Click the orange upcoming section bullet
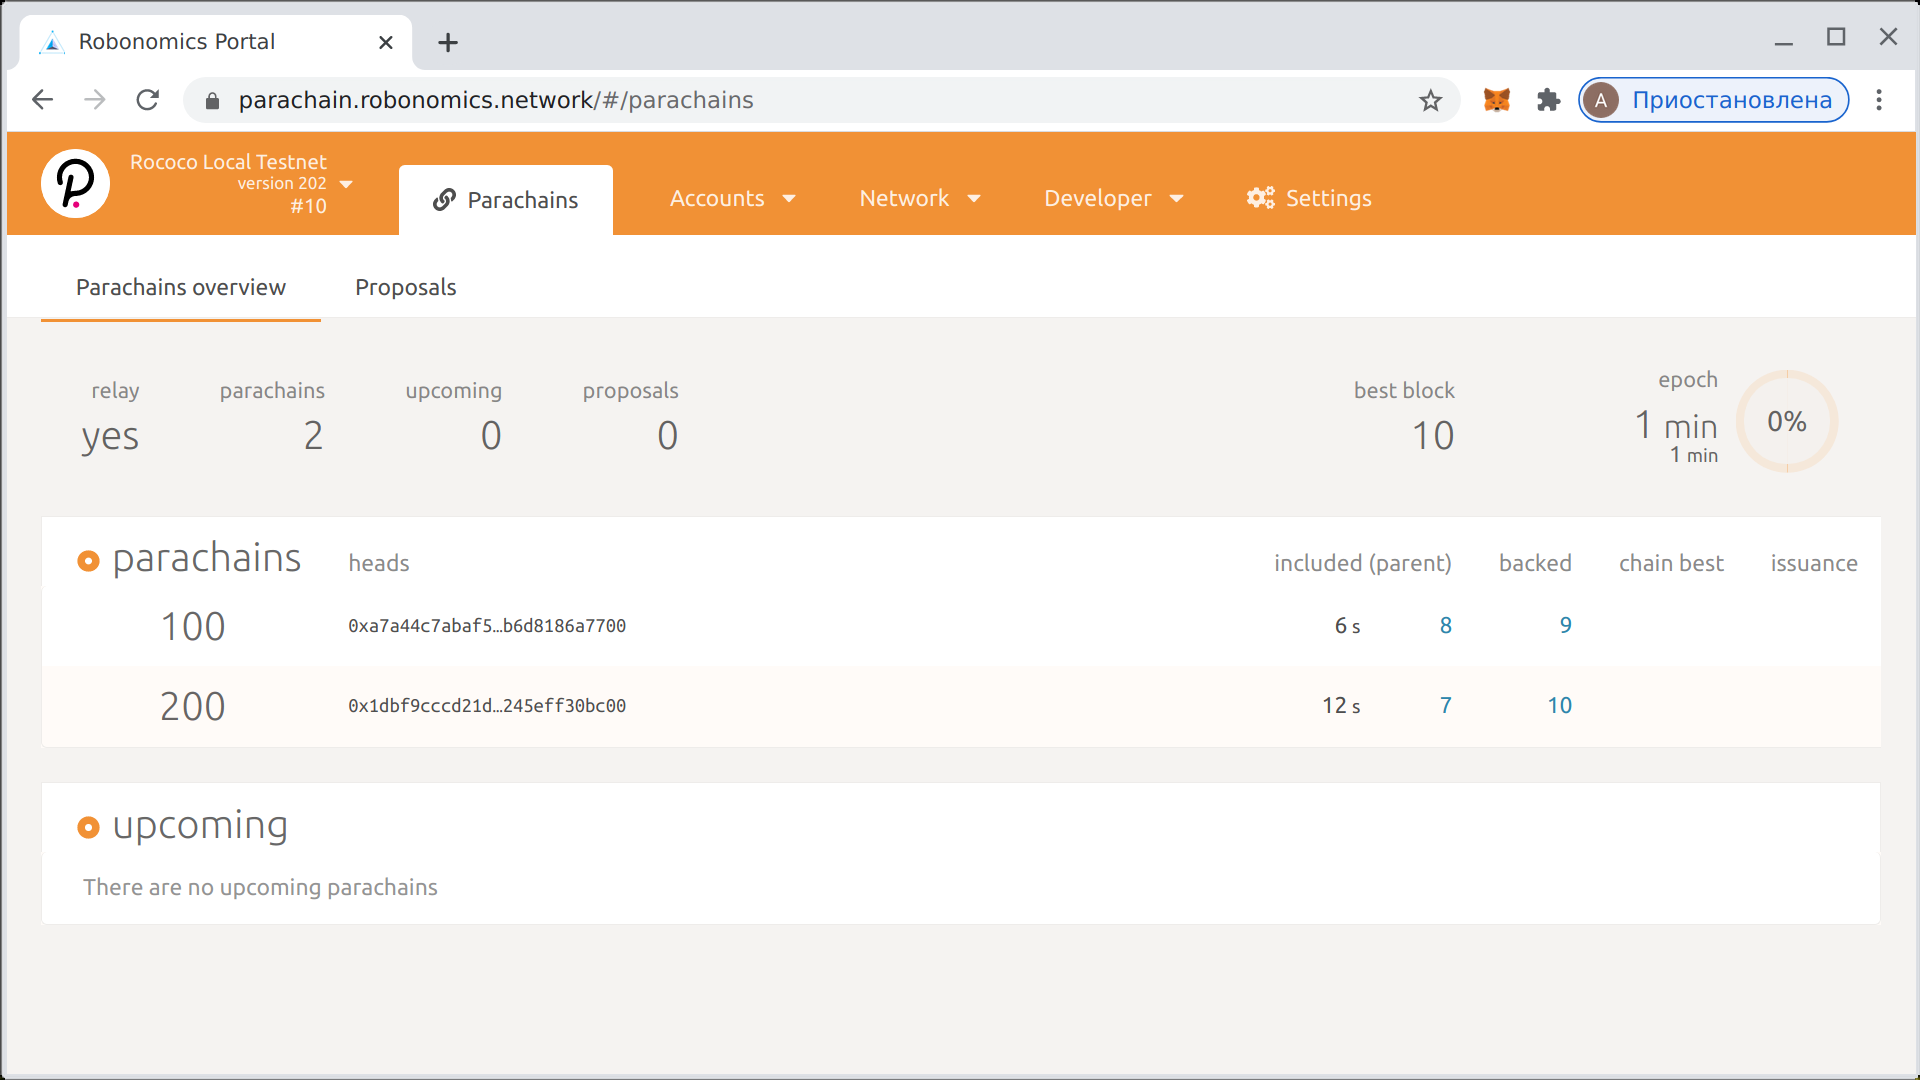Image resolution: width=1920 pixels, height=1080 pixels. [x=88, y=827]
